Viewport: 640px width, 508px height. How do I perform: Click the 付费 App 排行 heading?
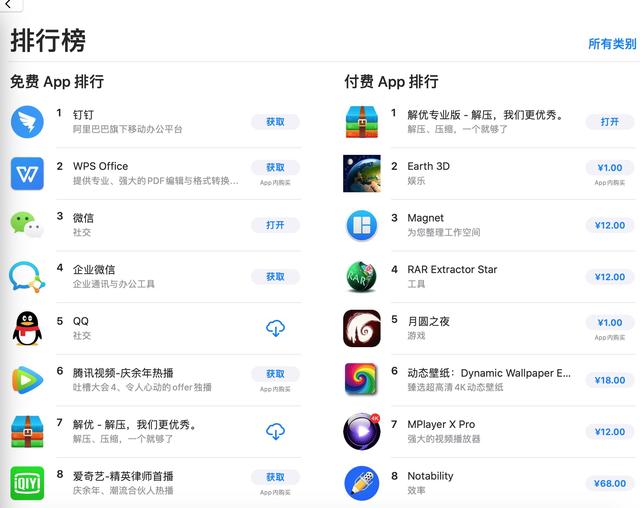(391, 82)
